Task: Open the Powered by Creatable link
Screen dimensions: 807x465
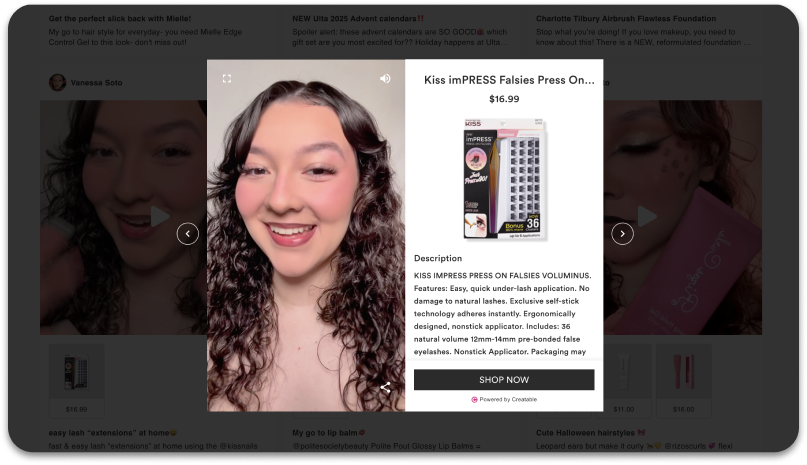Action: point(504,400)
